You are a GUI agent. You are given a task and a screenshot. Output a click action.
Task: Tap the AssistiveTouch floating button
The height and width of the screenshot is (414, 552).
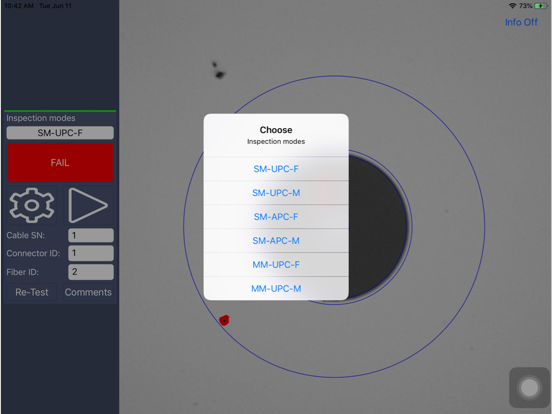pos(529,388)
